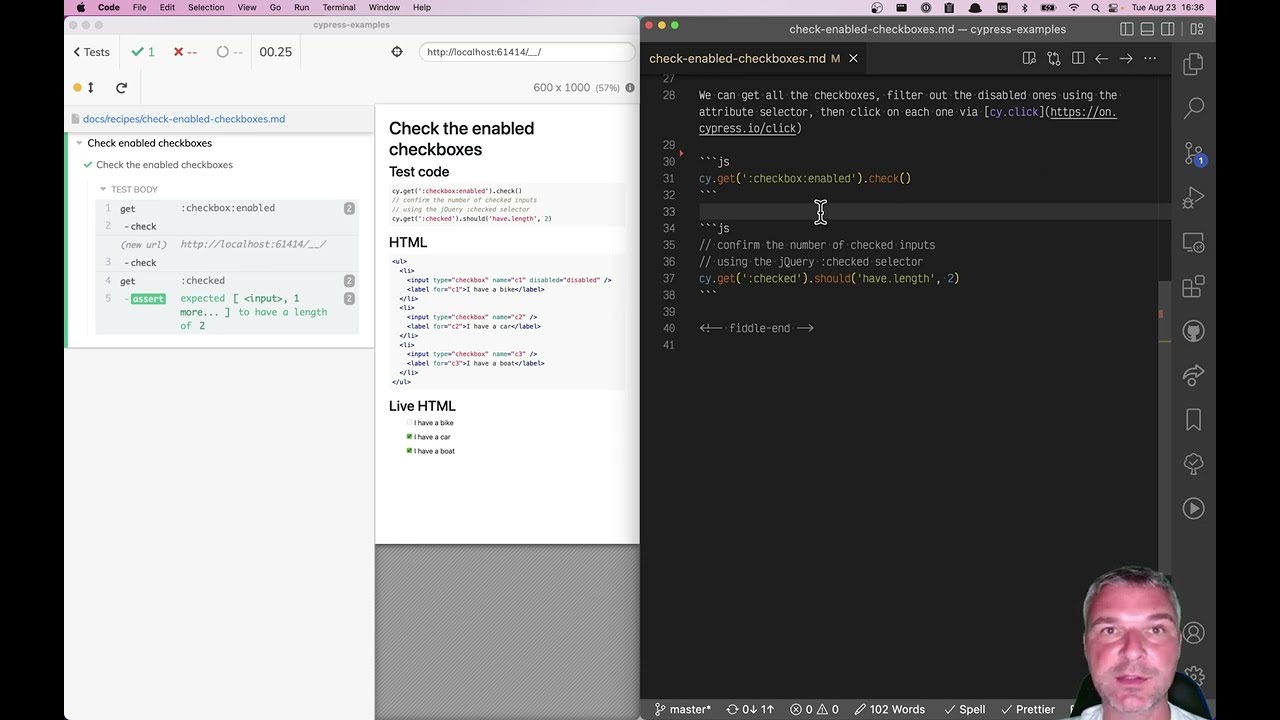Open the Terminal menu

(339, 8)
